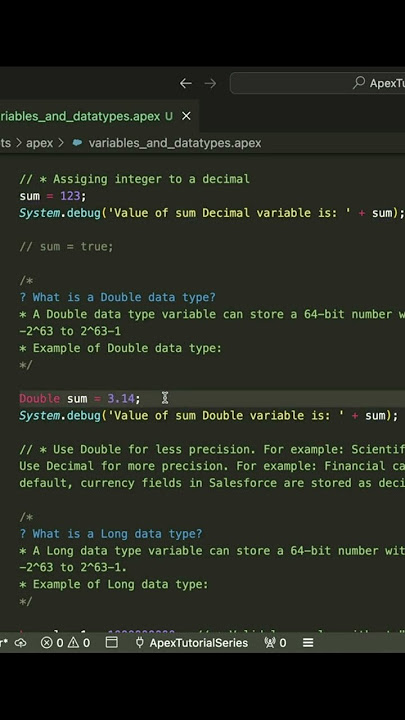Click the sum = 123 code line
The width and height of the screenshot is (405, 720).
(x=53, y=196)
